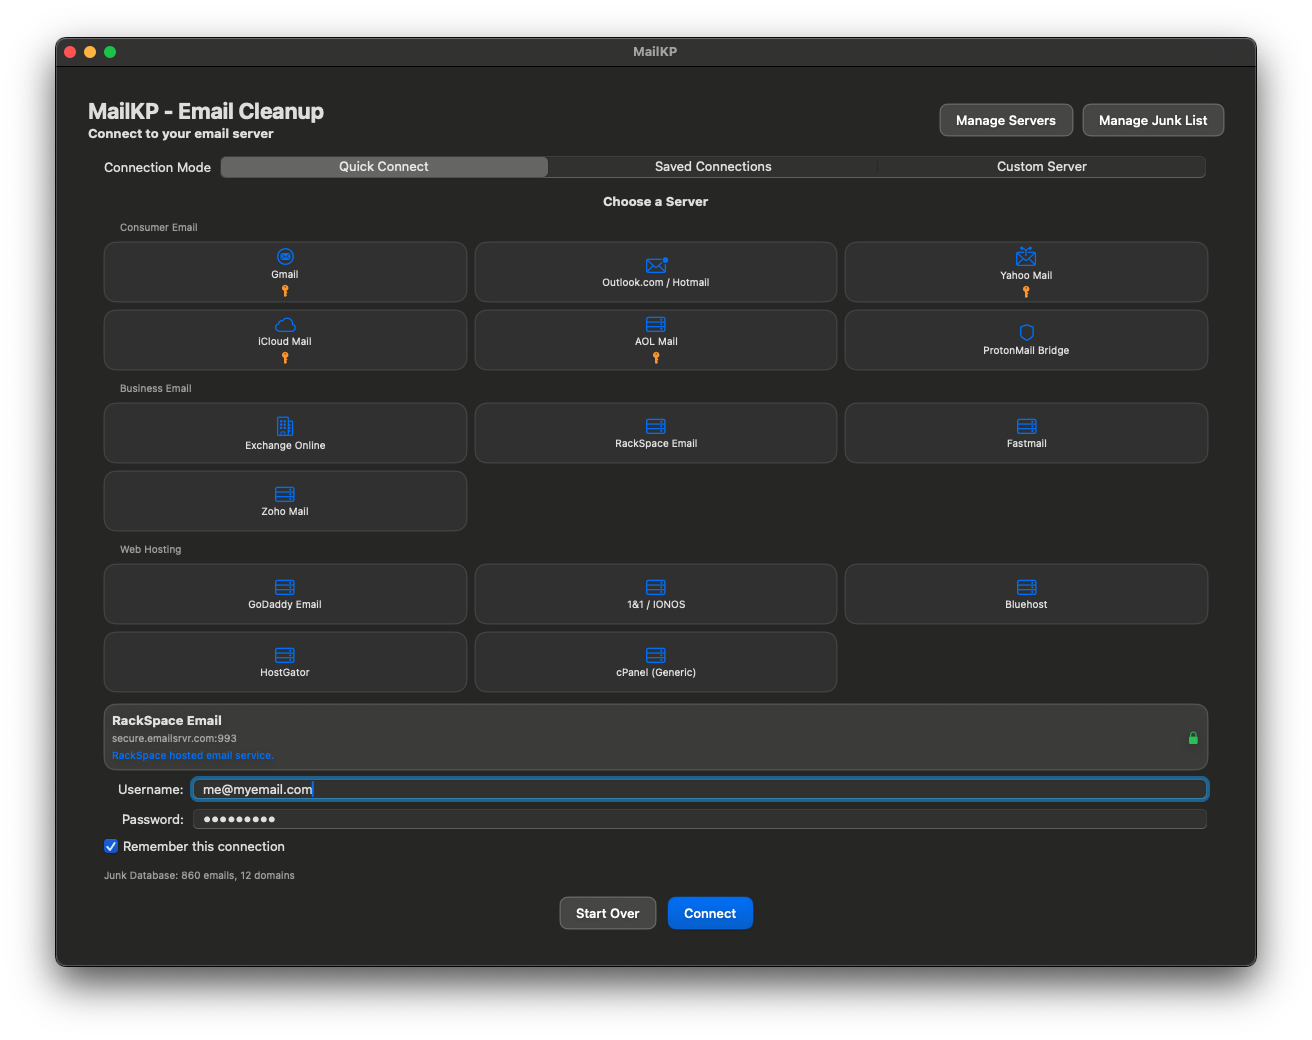Click the blue Connect button
The image size is (1312, 1040).
pos(710,913)
